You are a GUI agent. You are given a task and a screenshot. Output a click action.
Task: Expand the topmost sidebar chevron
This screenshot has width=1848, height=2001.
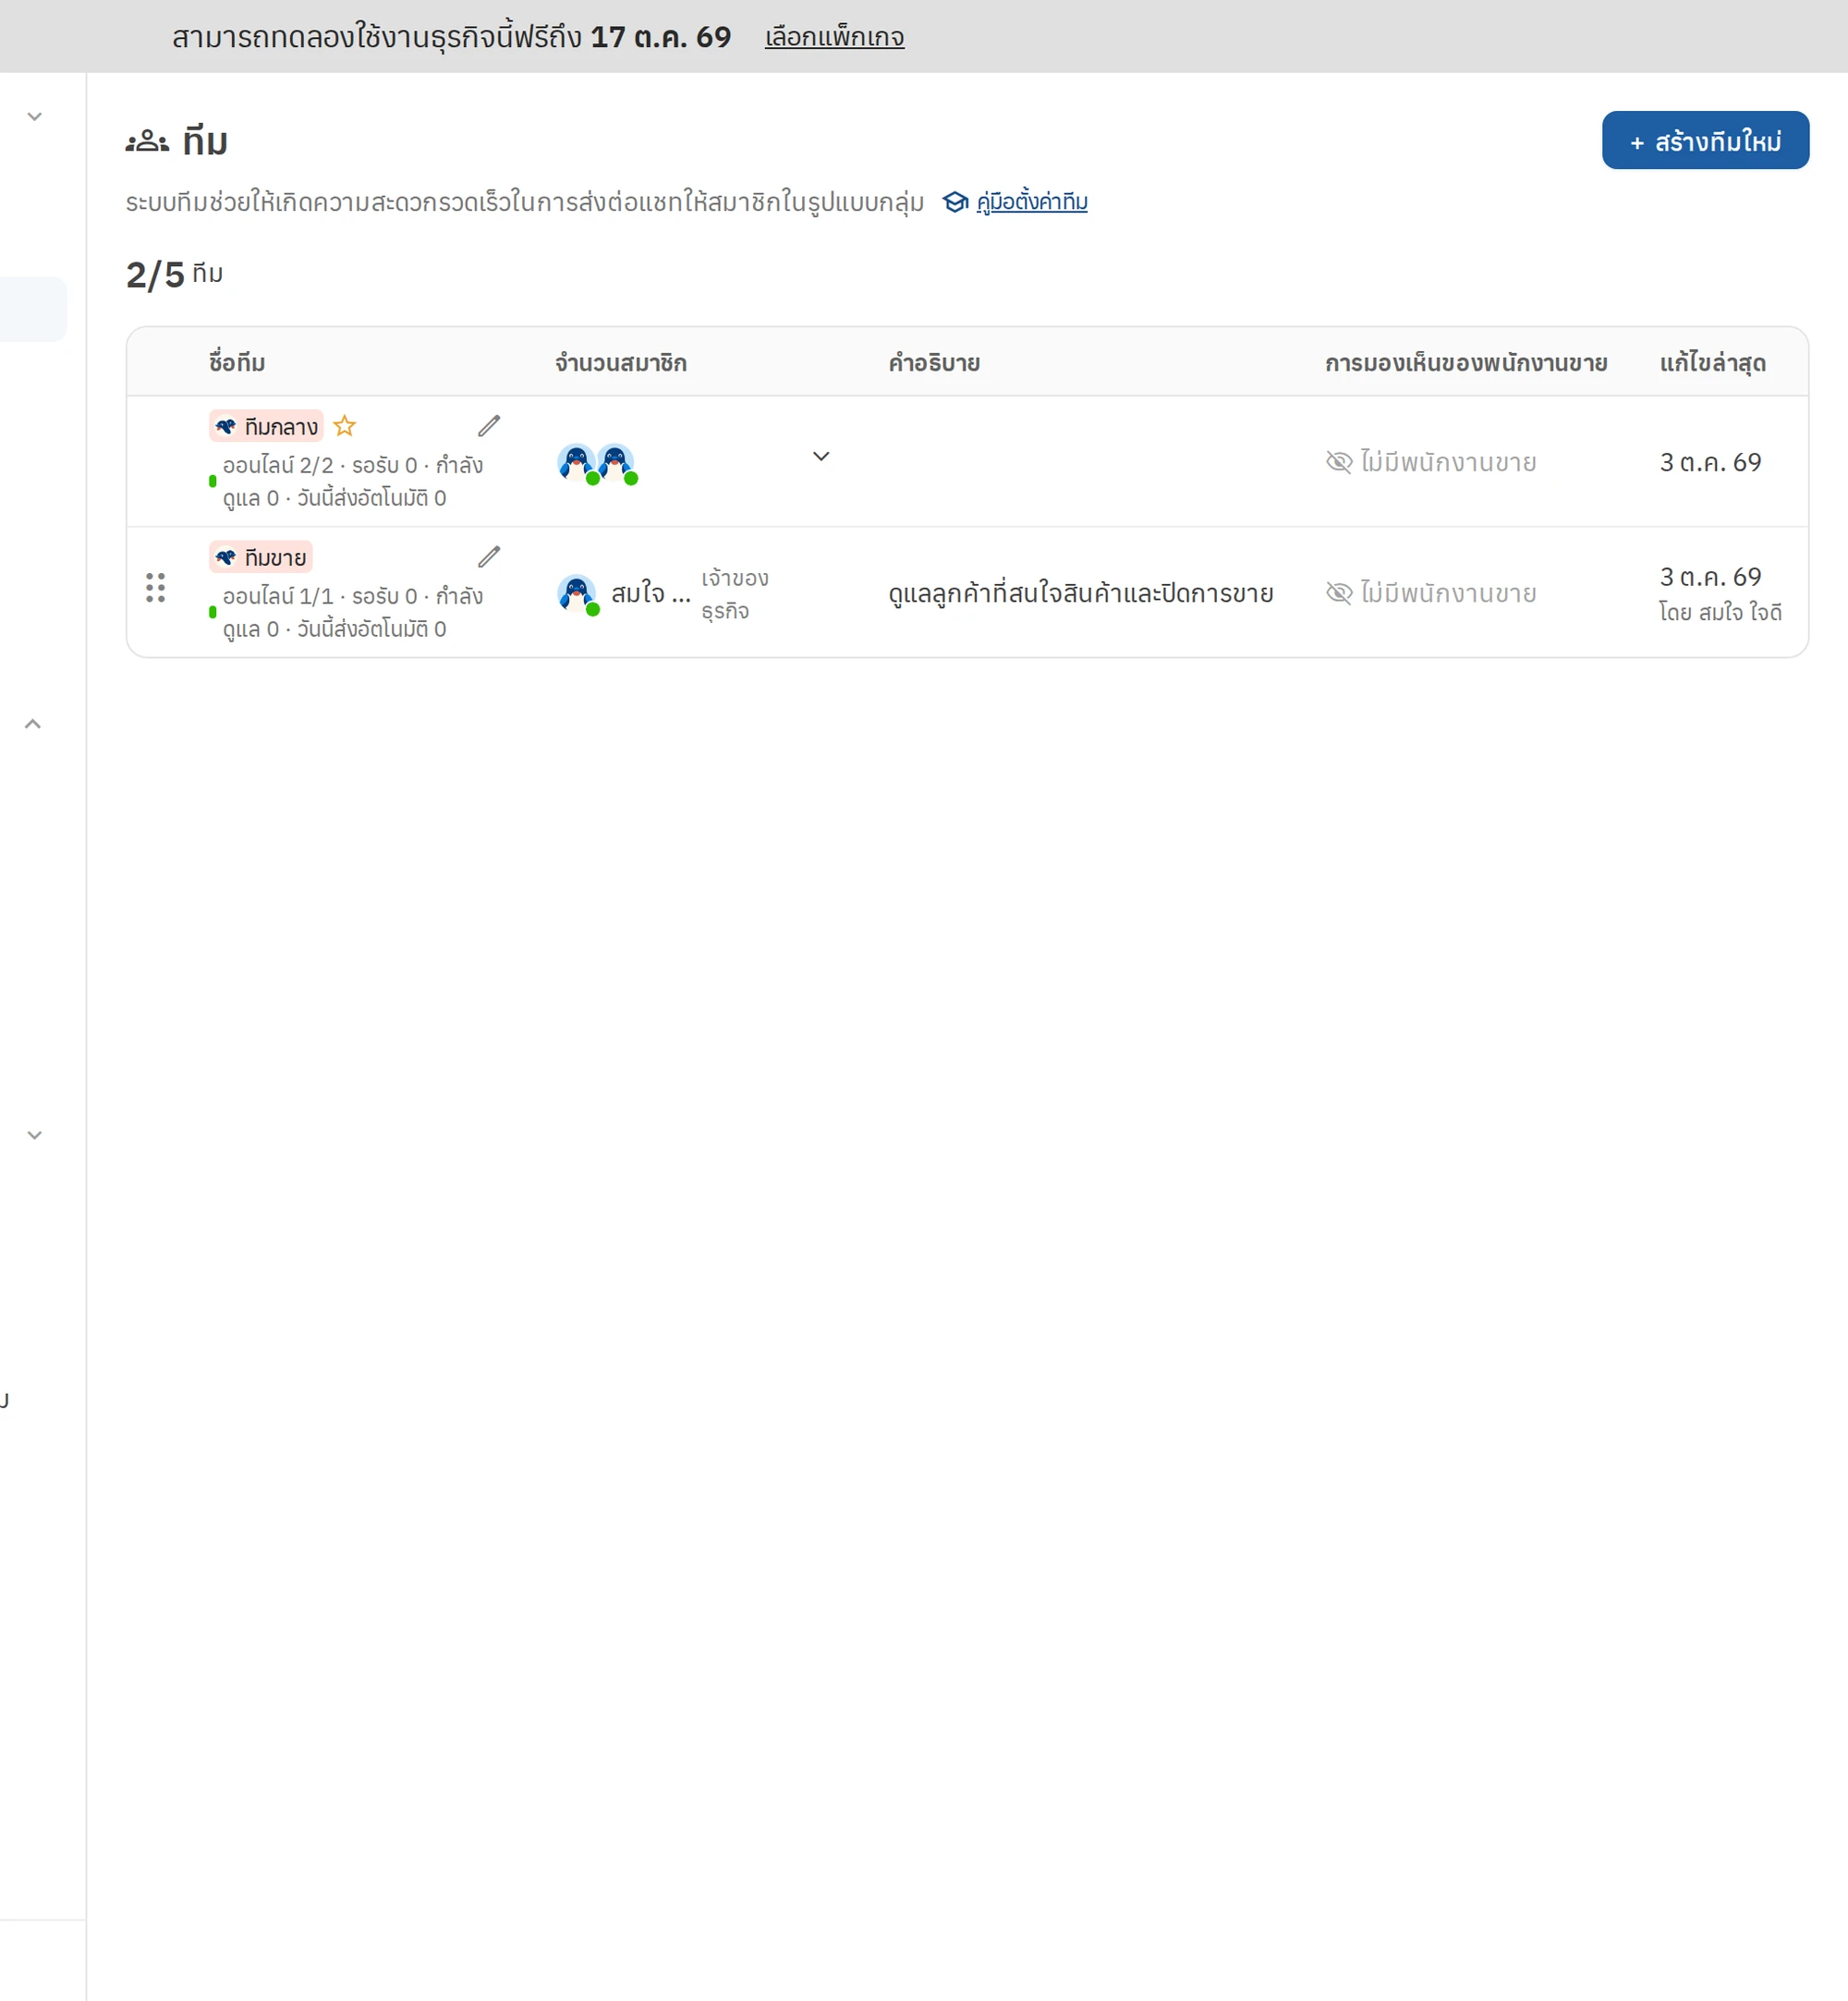pyautogui.click(x=34, y=117)
